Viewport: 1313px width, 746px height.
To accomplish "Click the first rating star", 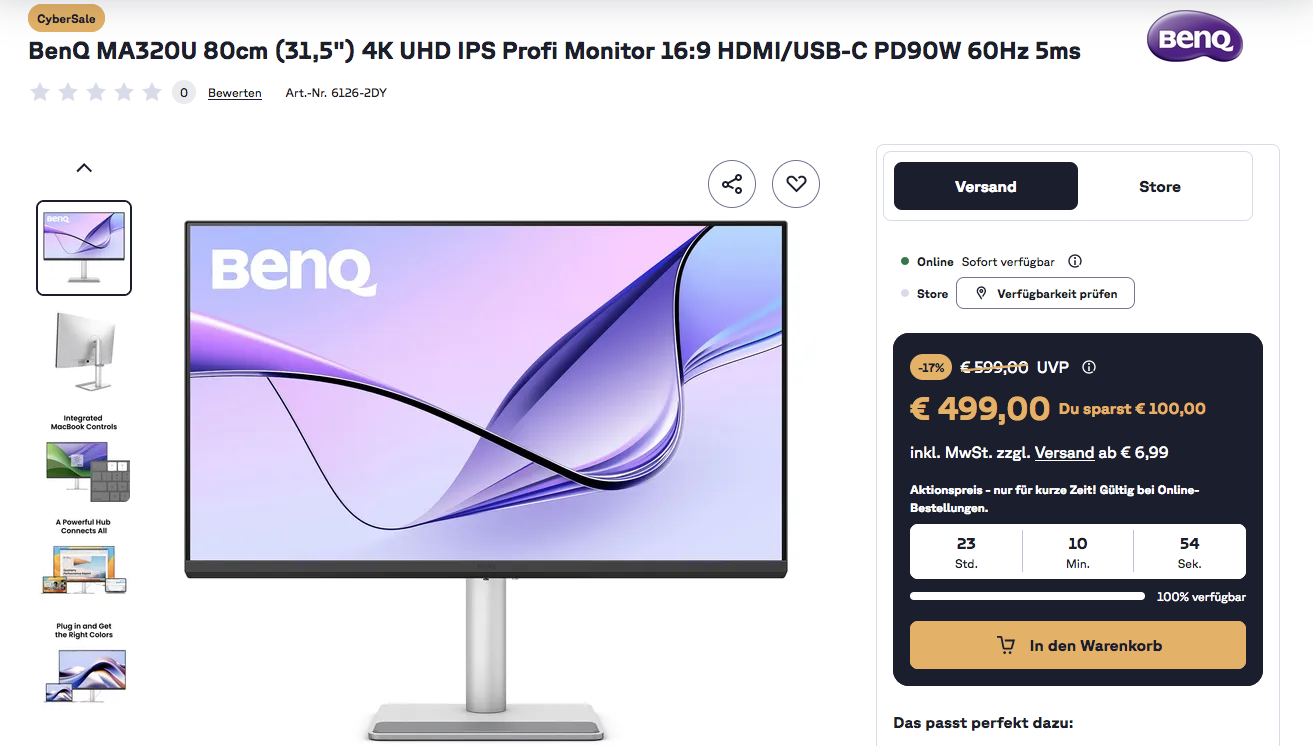I will pos(40,93).
